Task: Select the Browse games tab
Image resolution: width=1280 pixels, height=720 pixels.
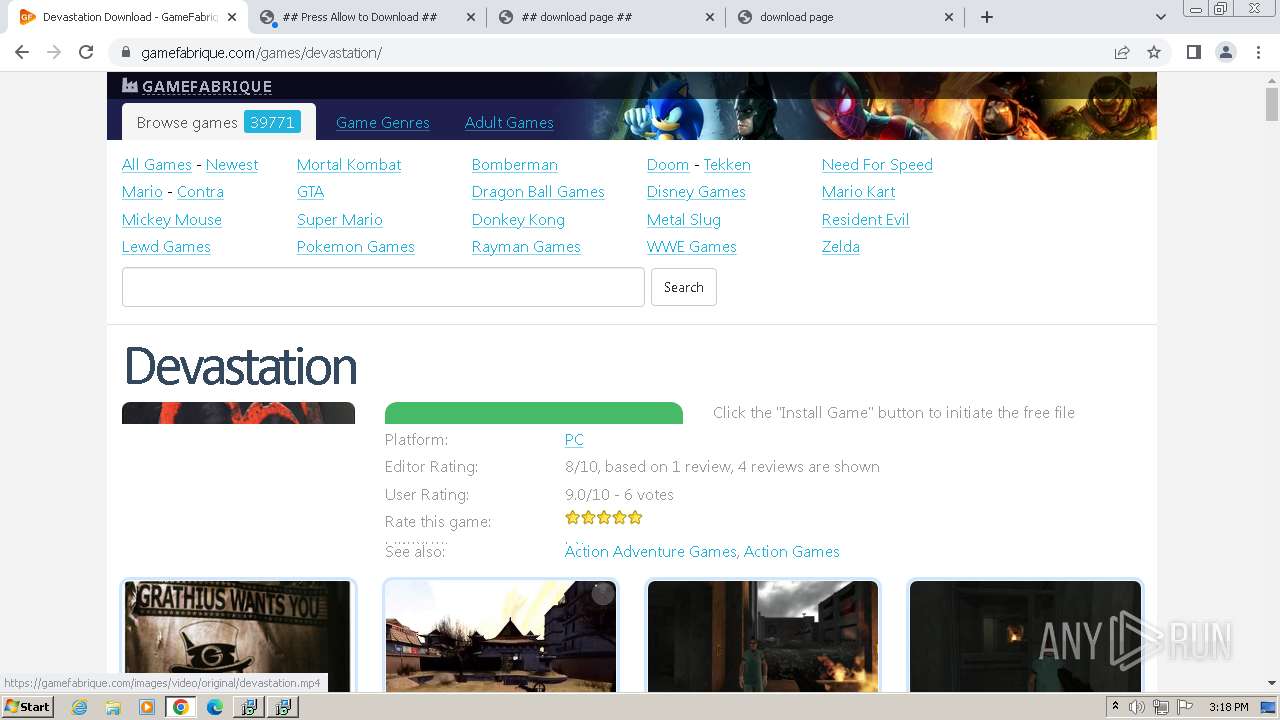Action: pyautogui.click(x=218, y=122)
